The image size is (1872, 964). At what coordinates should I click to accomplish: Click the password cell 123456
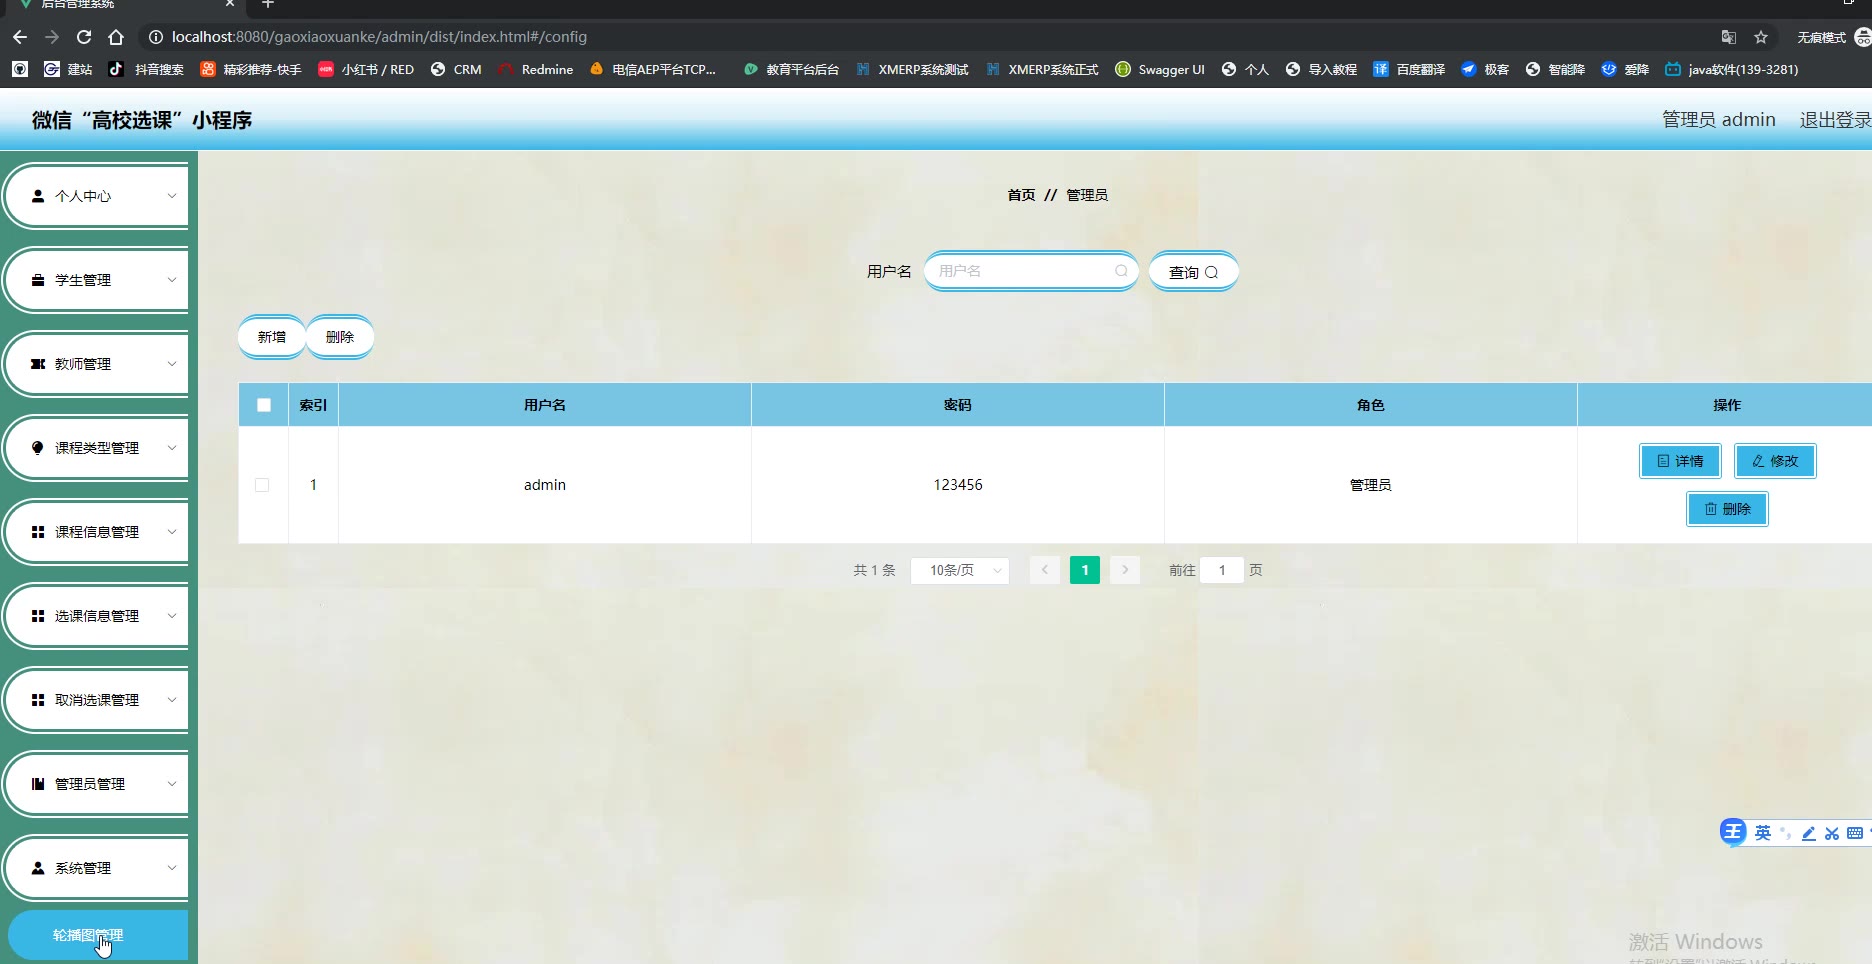(958, 485)
